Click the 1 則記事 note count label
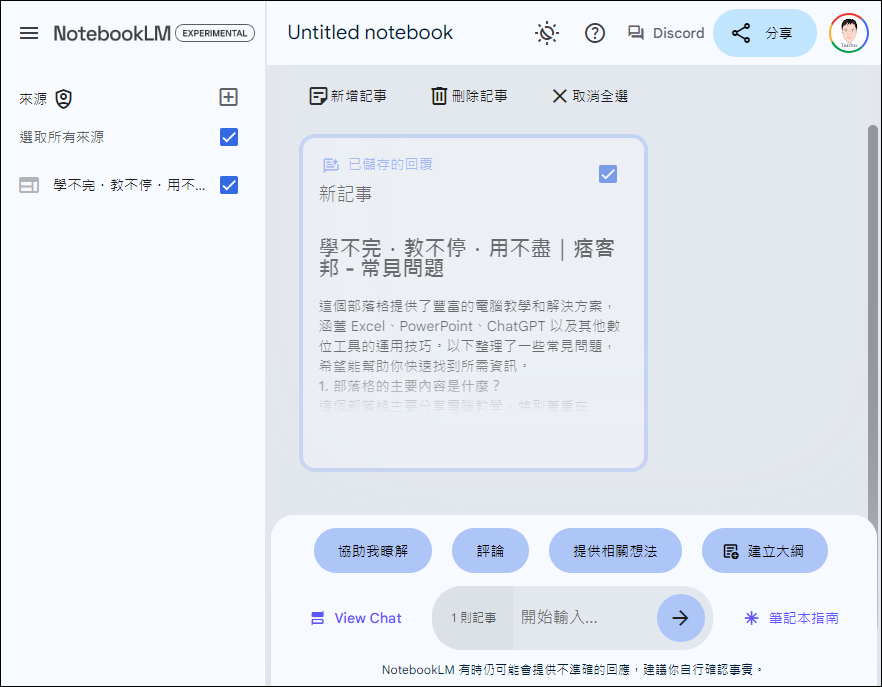 point(473,618)
